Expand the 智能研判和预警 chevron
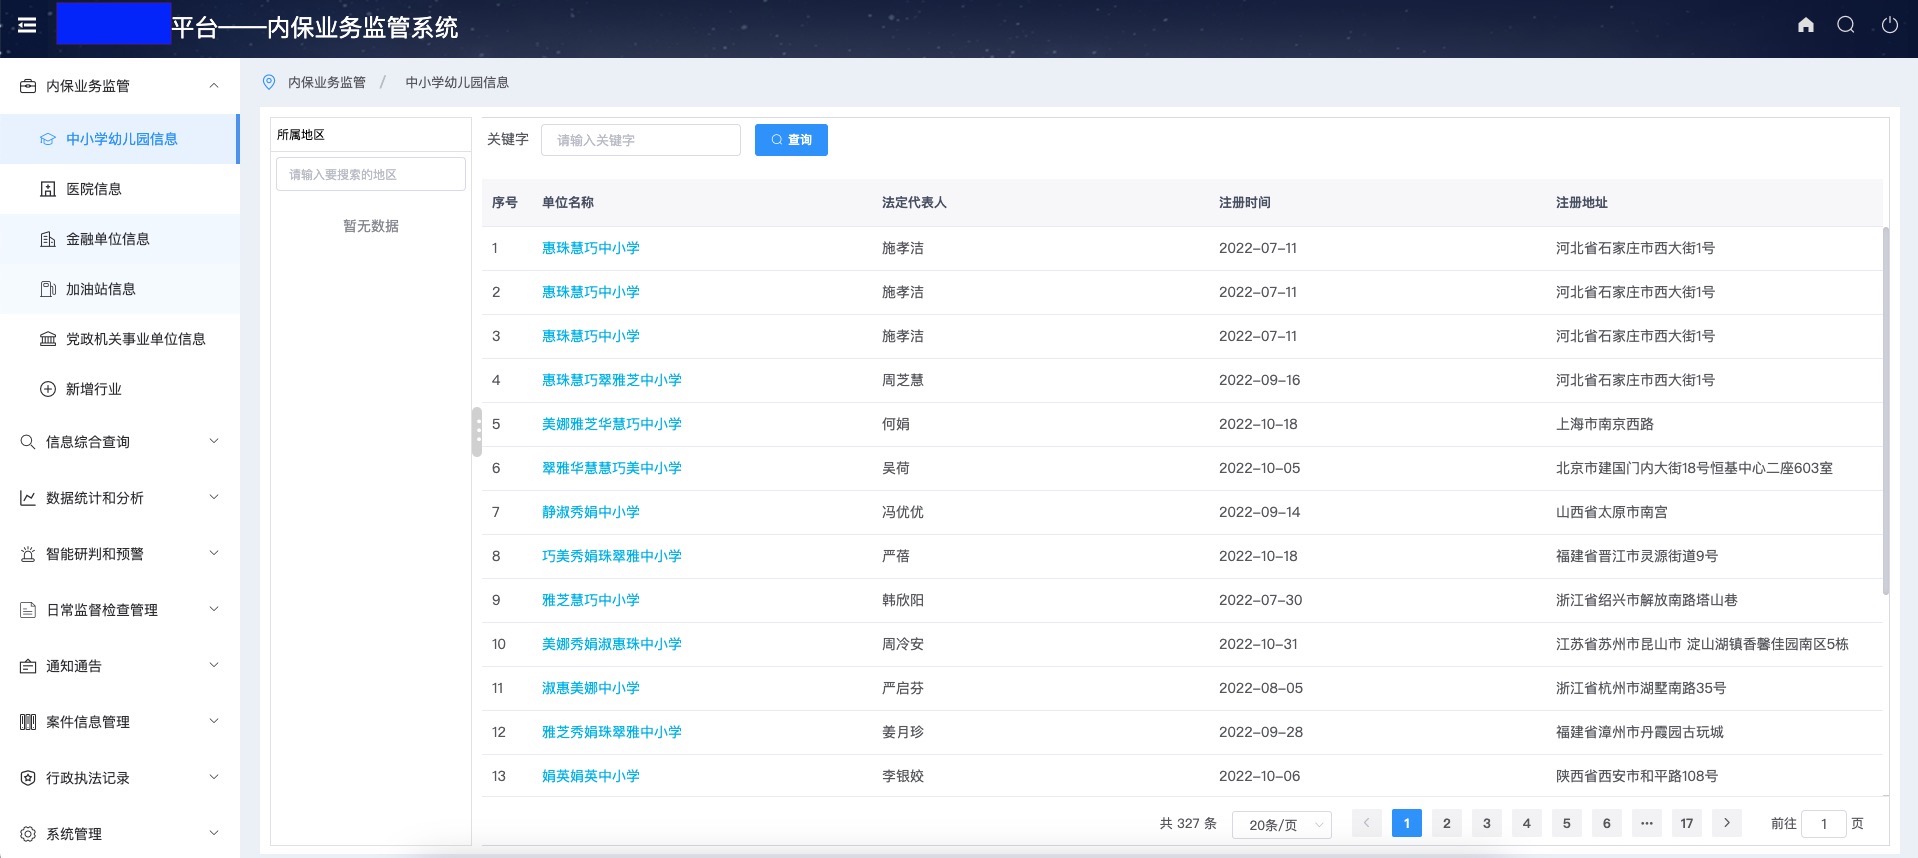The width and height of the screenshot is (1918, 858). 214,553
